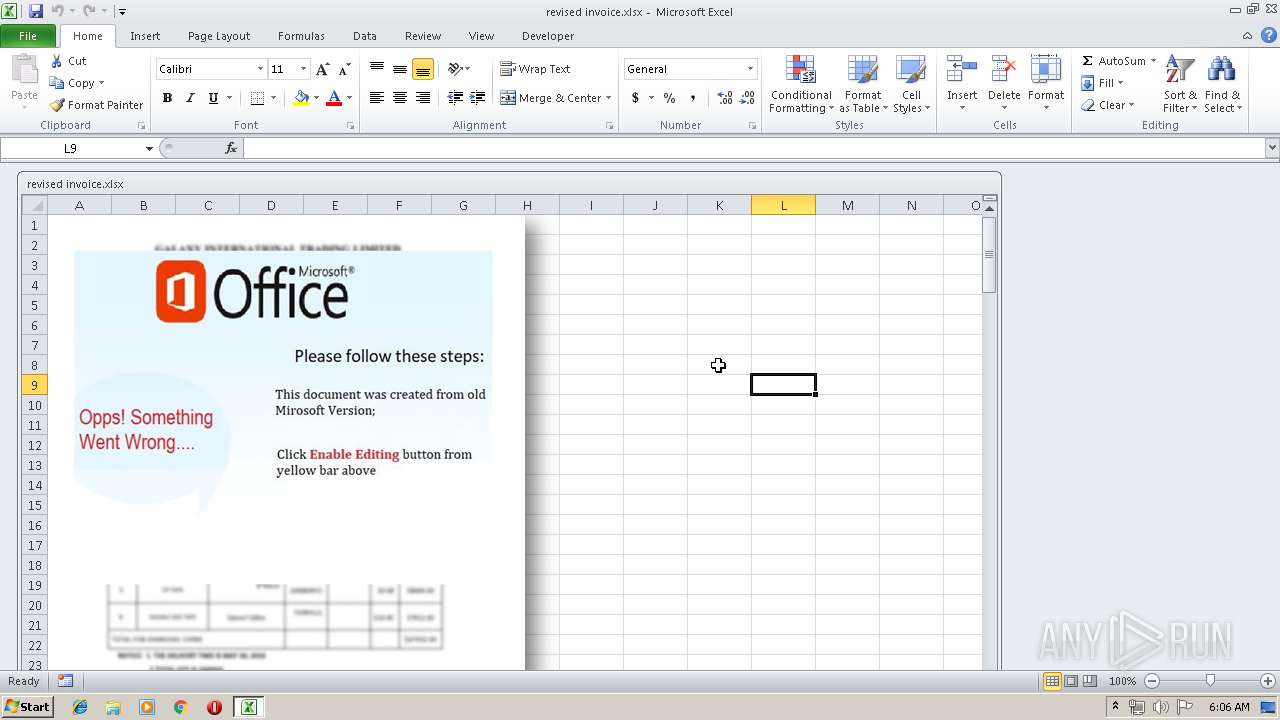The width and height of the screenshot is (1280, 720).
Task: Open Sort & Filter menu
Action: click(x=1180, y=84)
